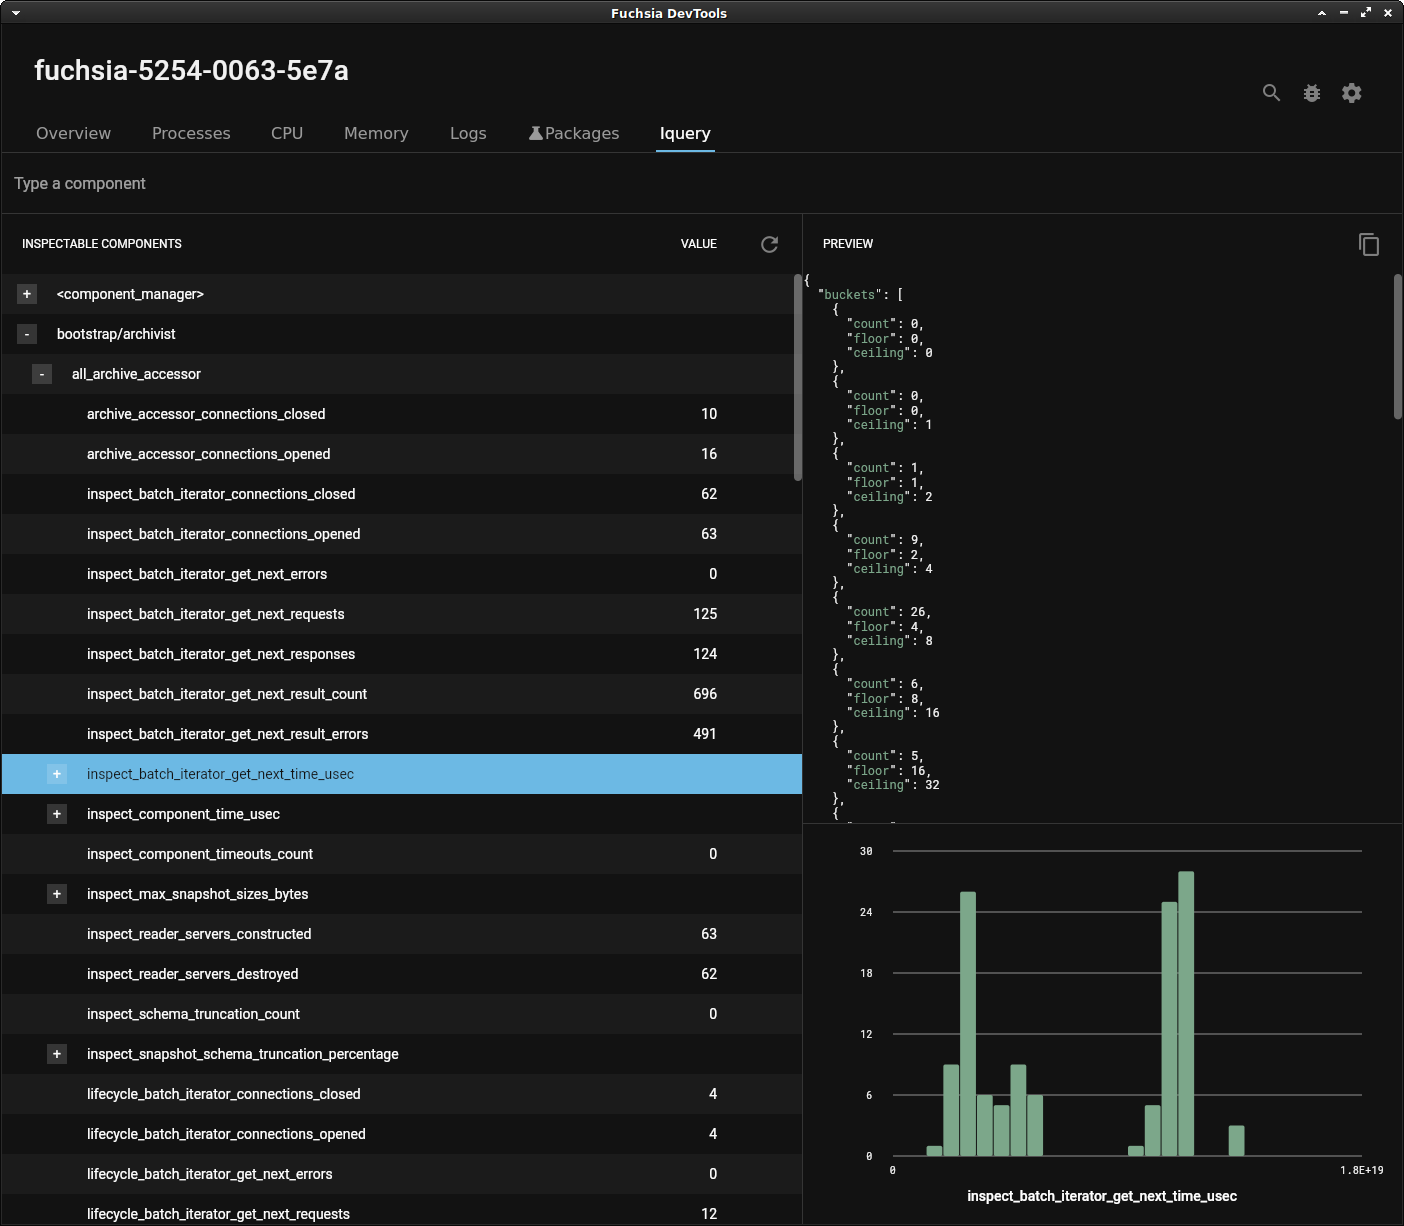The width and height of the screenshot is (1404, 1226).
Task: Collapse the bootstrap/archivist node
Action: 27,334
